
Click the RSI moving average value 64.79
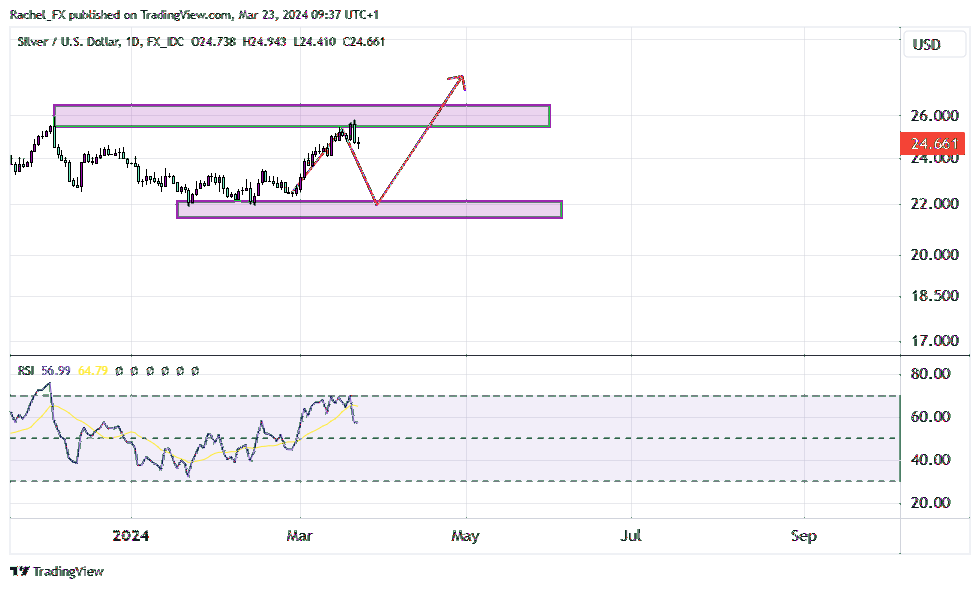[x=92, y=371]
